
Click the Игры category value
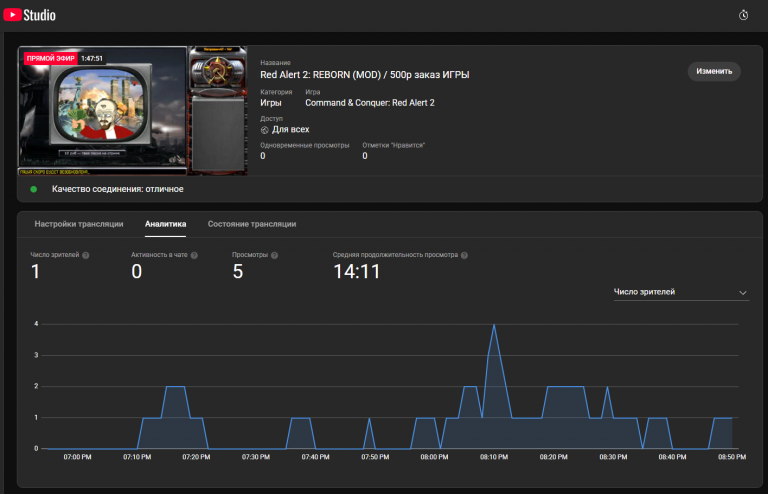pyautogui.click(x=271, y=103)
